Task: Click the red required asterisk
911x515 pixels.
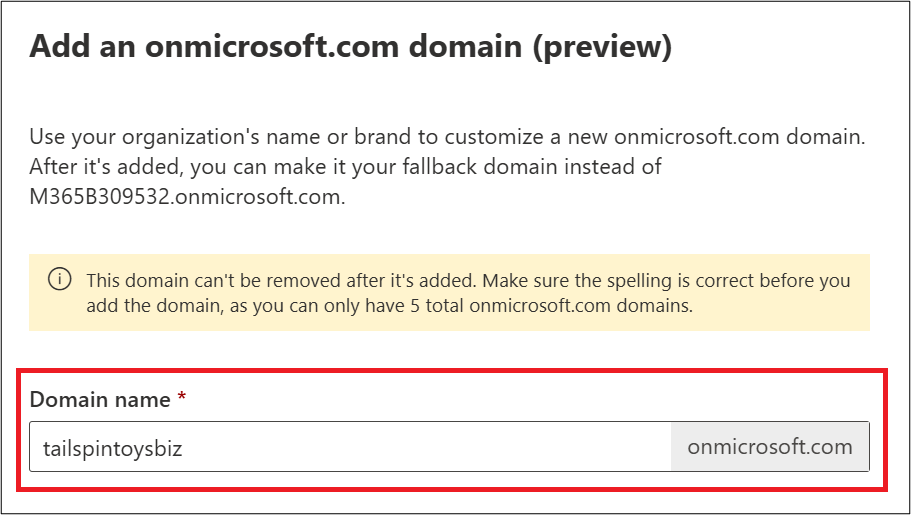Action: (181, 400)
